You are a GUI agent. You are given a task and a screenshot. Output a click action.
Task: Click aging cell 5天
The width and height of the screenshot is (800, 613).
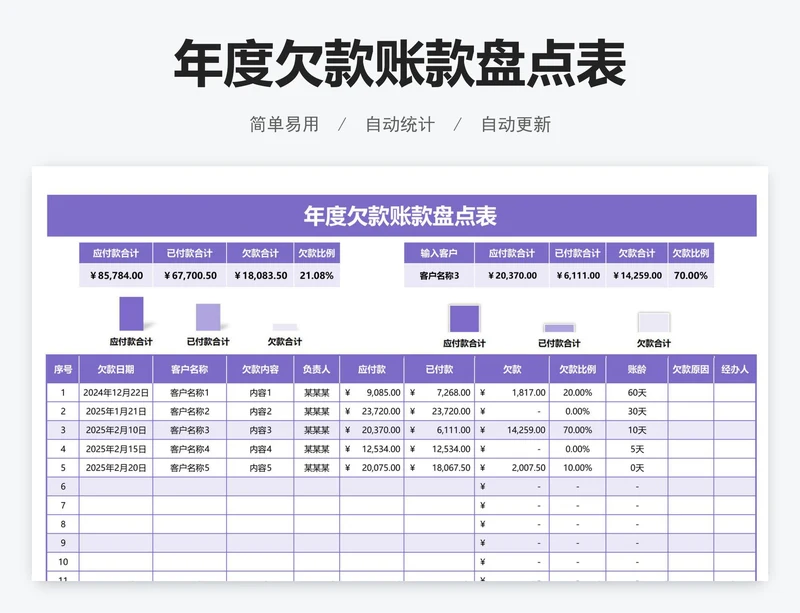pos(637,449)
